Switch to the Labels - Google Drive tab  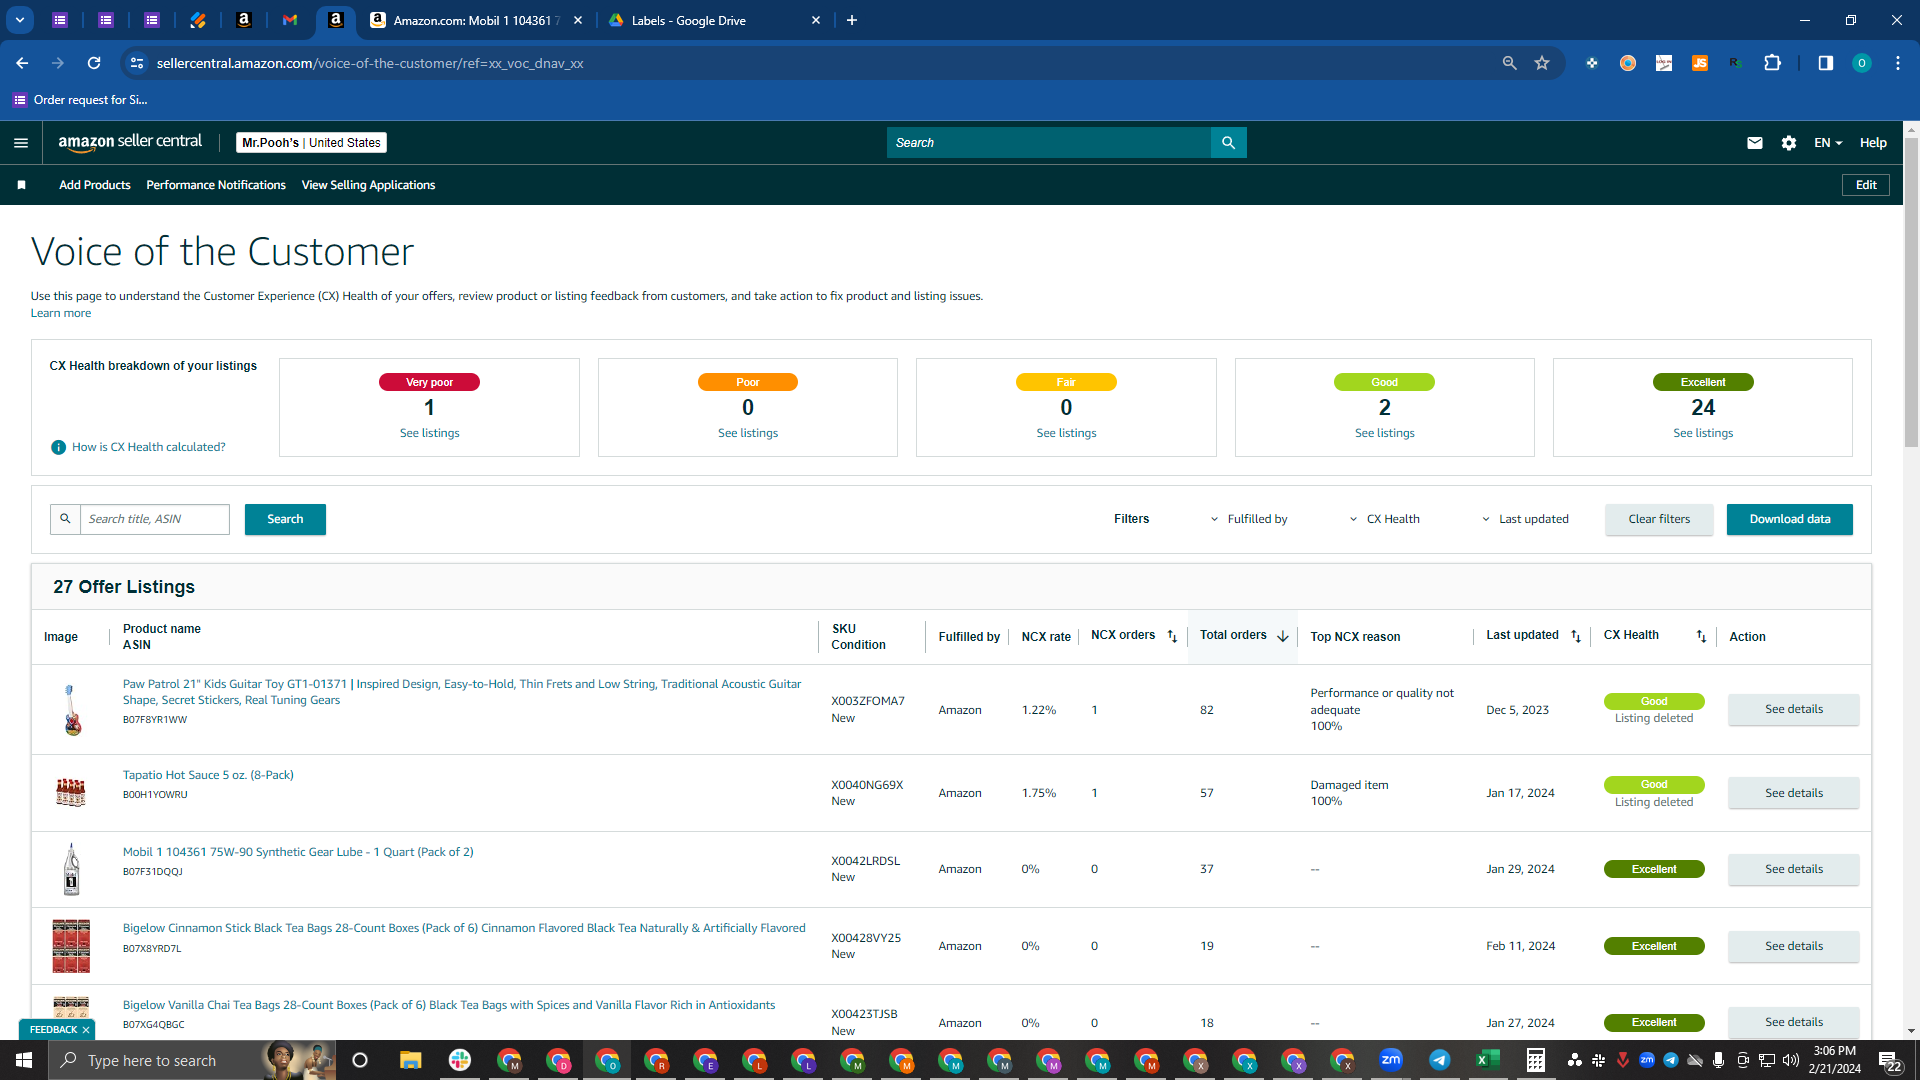(x=715, y=20)
